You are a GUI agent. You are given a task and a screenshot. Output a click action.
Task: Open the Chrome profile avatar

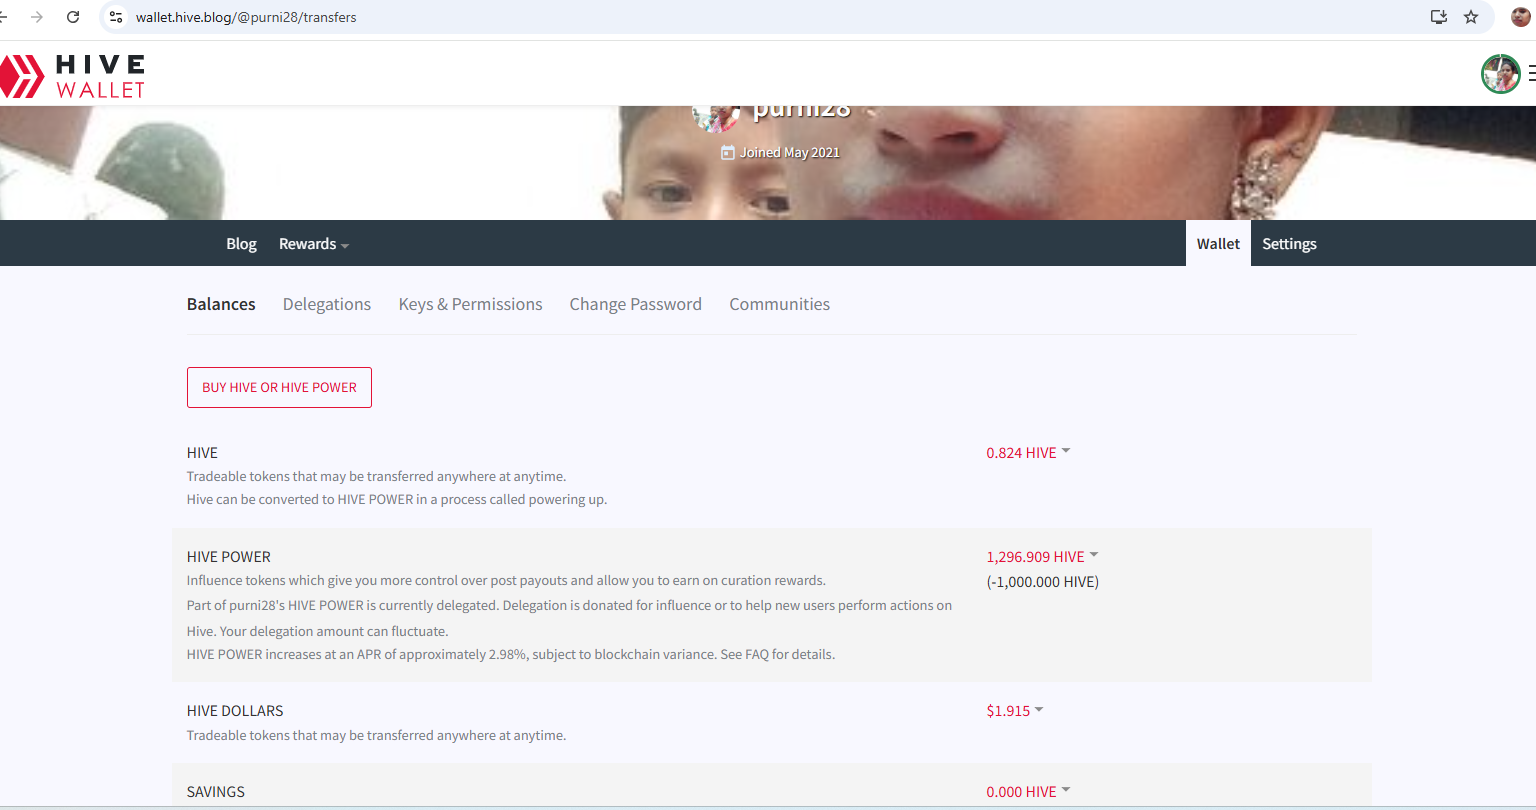1521,17
